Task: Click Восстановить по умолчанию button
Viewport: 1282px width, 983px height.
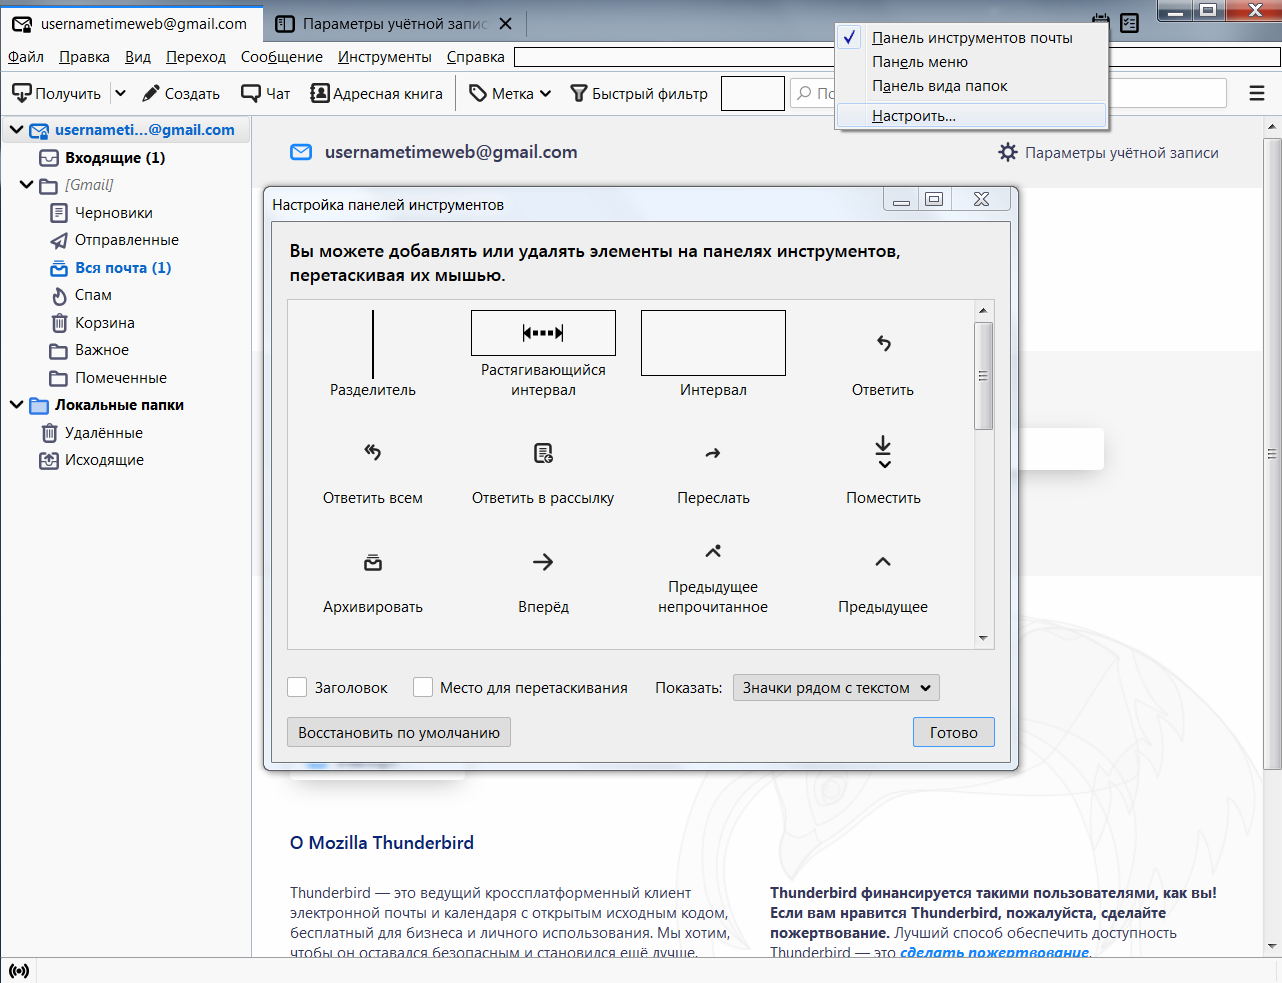Action: (x=398, y=732)
